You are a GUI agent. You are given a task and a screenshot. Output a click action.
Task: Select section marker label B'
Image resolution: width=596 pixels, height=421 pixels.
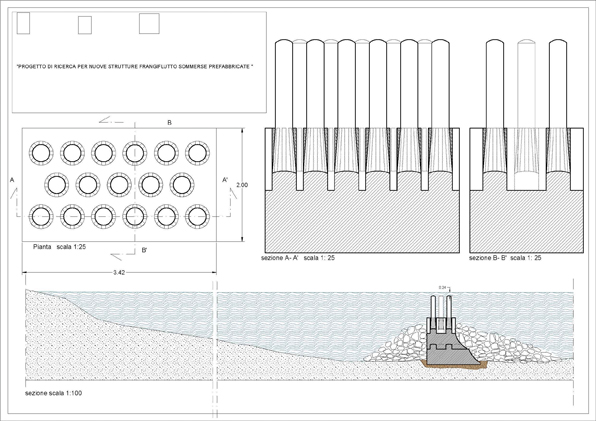(144, 250)
